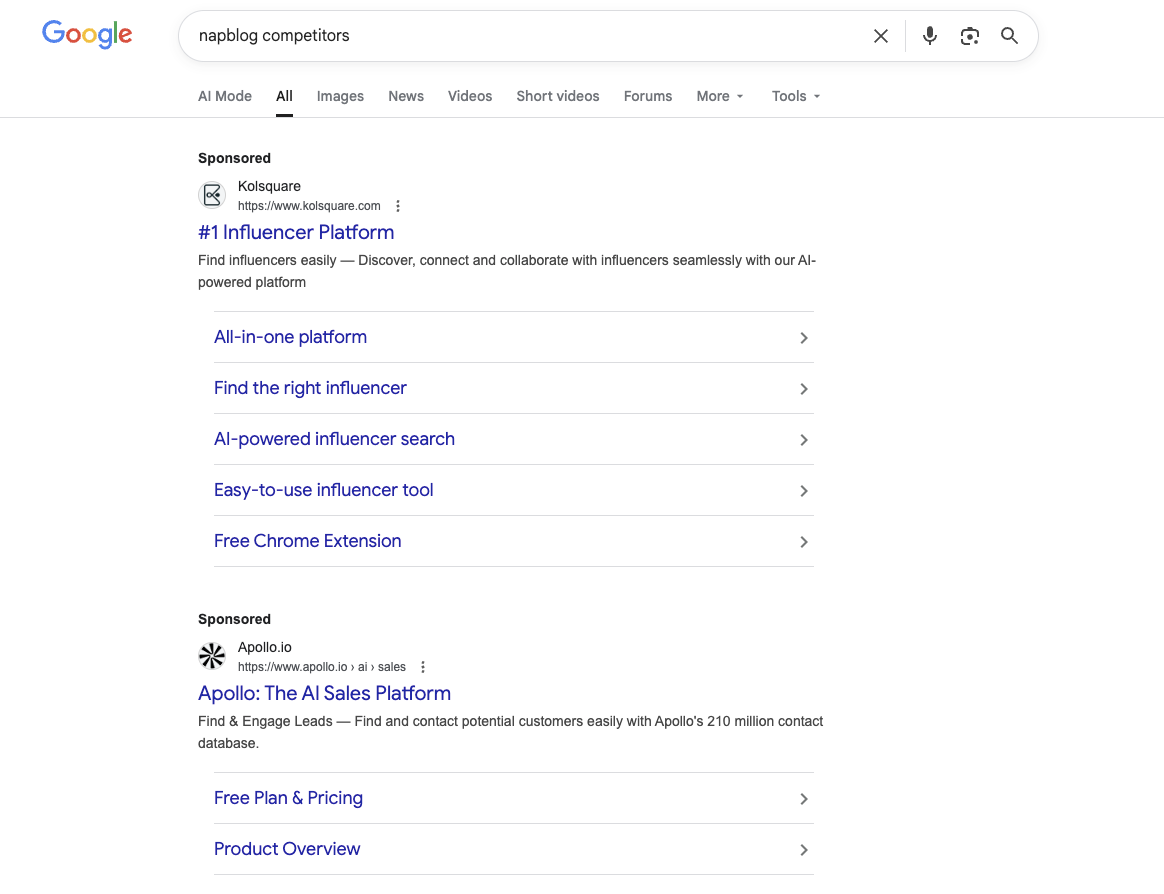Open Apollo.io ad three-dot options

(423, 667)
